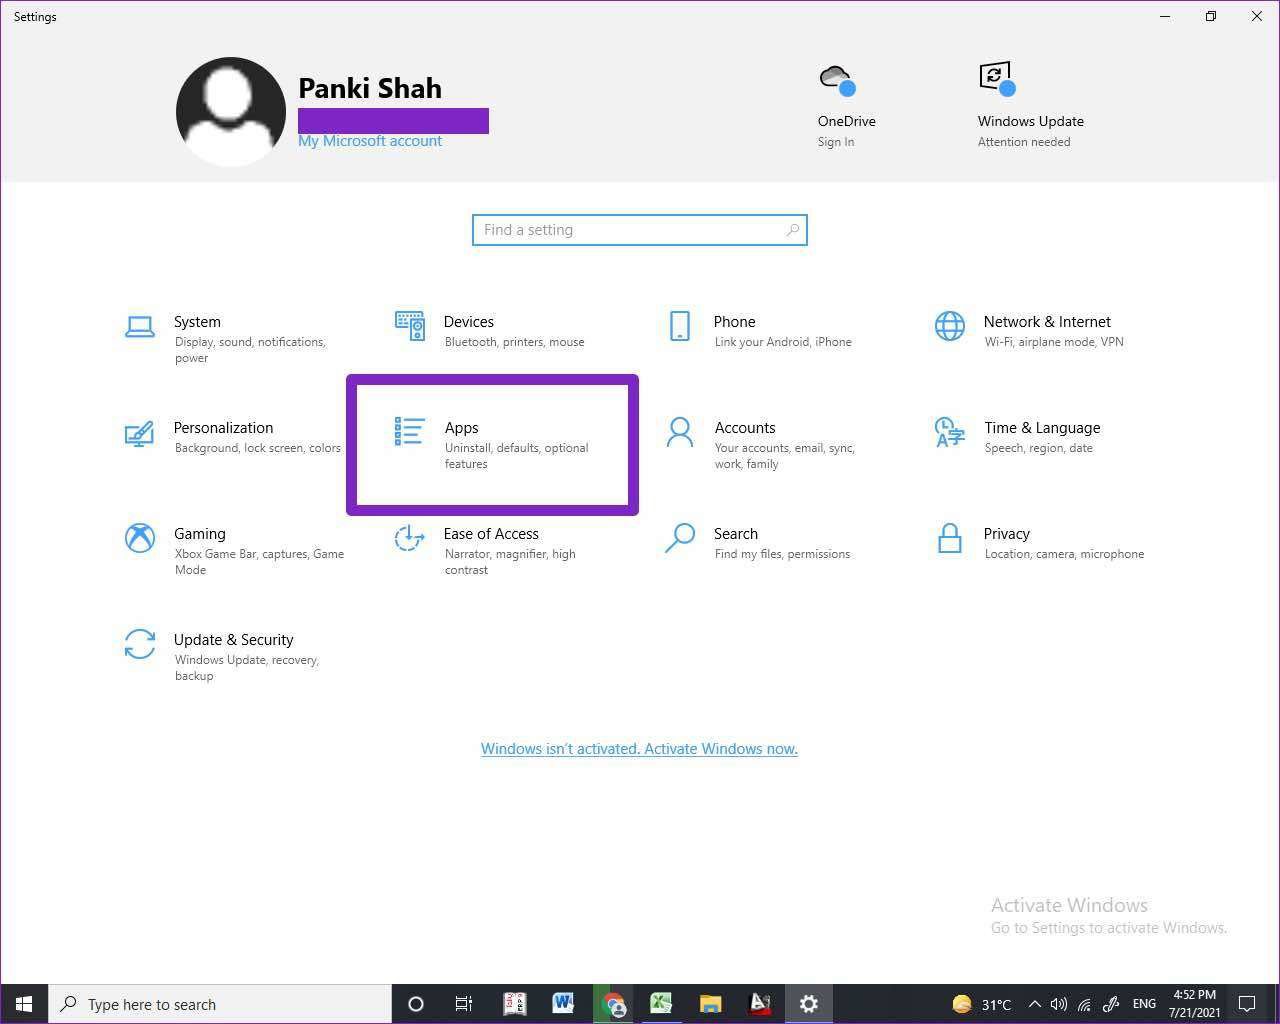This screenshot has height=1024, width=1280.
Task: Open the Personalization paintbrush icon
Action: (139, 433)
